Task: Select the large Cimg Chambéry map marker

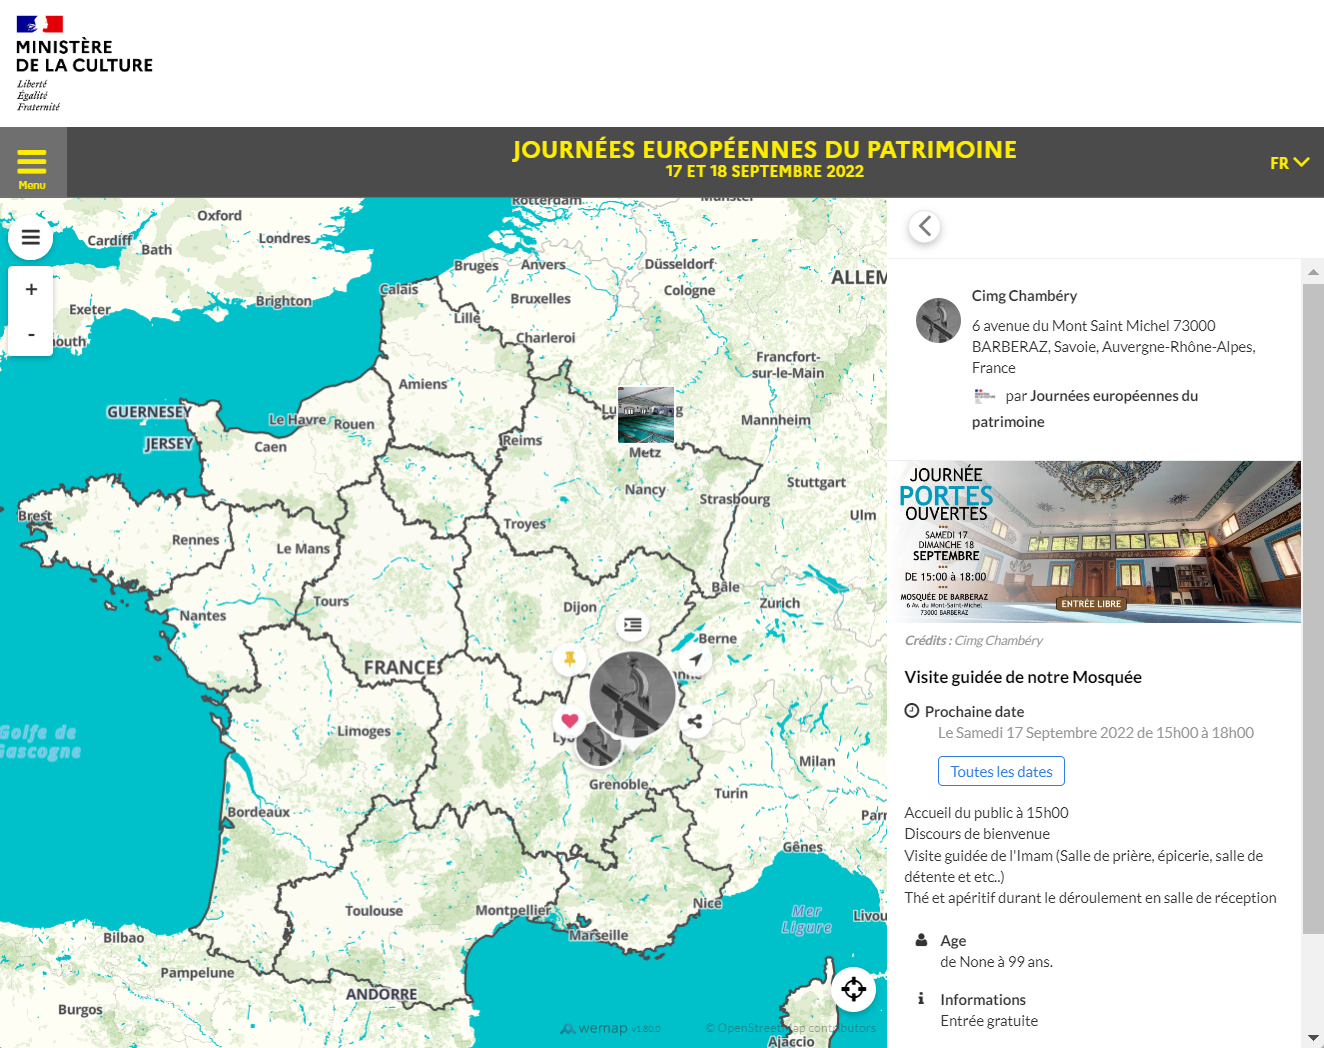Action: 632,695
